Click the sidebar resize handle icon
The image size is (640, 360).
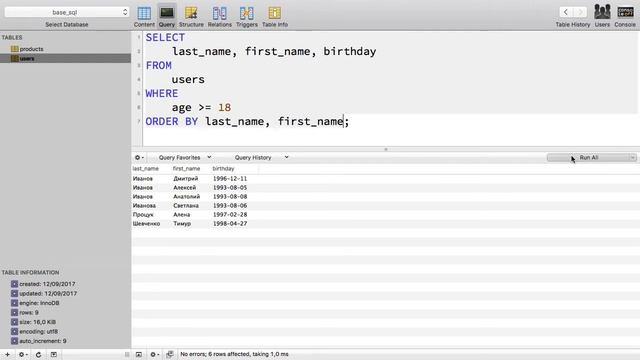click(x=127, y=354)
